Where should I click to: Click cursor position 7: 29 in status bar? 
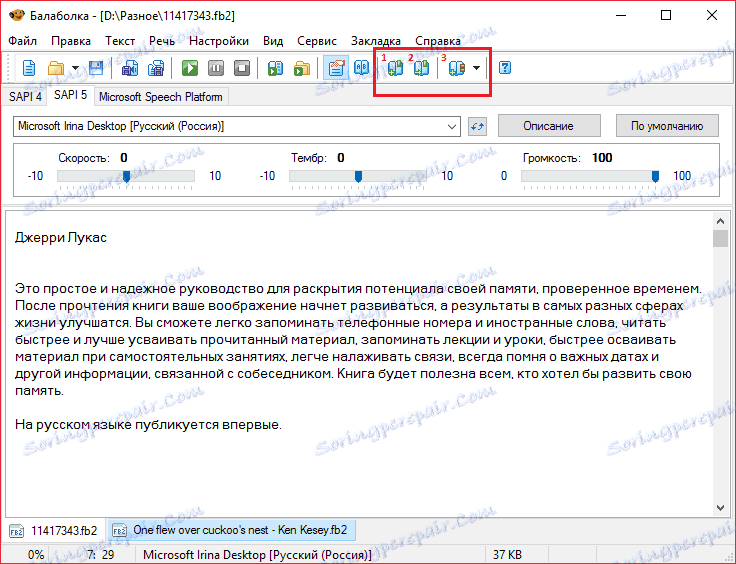[x=100, y=555]
